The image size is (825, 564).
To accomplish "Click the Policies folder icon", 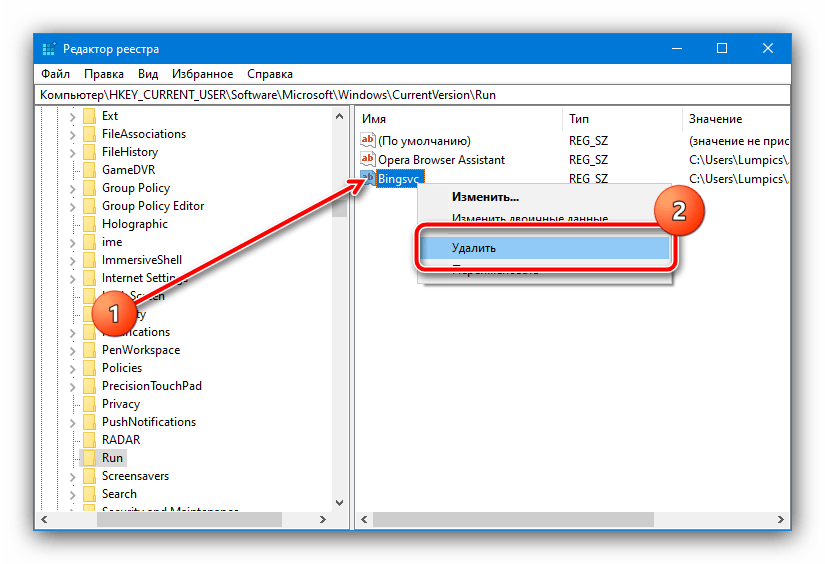I will [x=90, y=368].
